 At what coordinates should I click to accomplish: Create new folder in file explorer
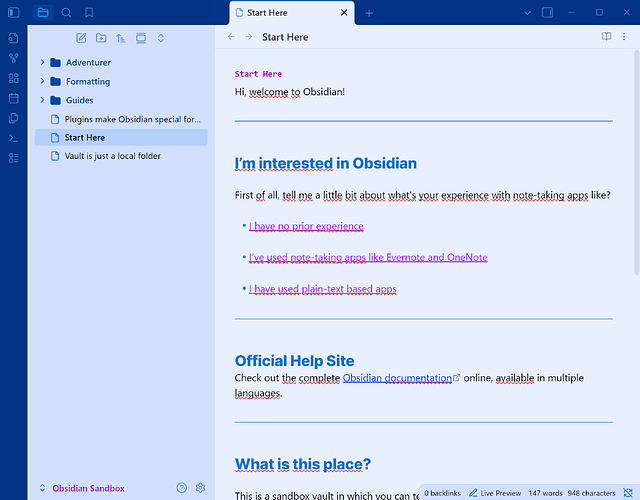(101, 38)
